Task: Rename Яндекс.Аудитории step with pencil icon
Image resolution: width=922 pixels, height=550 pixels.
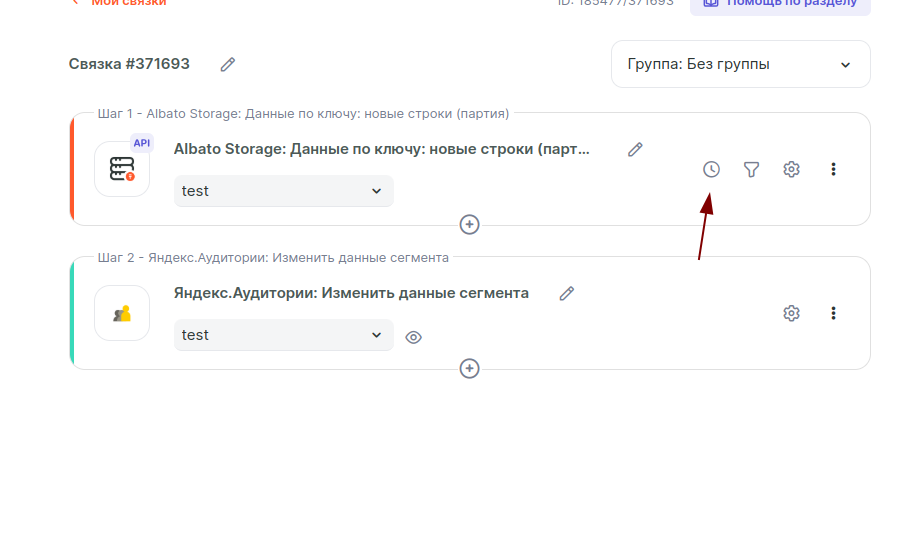Action: pos(567,293)
